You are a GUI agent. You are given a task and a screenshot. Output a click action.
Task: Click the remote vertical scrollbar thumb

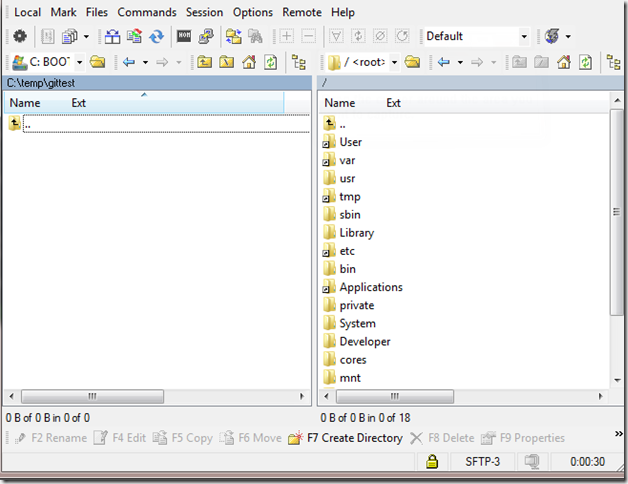[616, 212]
